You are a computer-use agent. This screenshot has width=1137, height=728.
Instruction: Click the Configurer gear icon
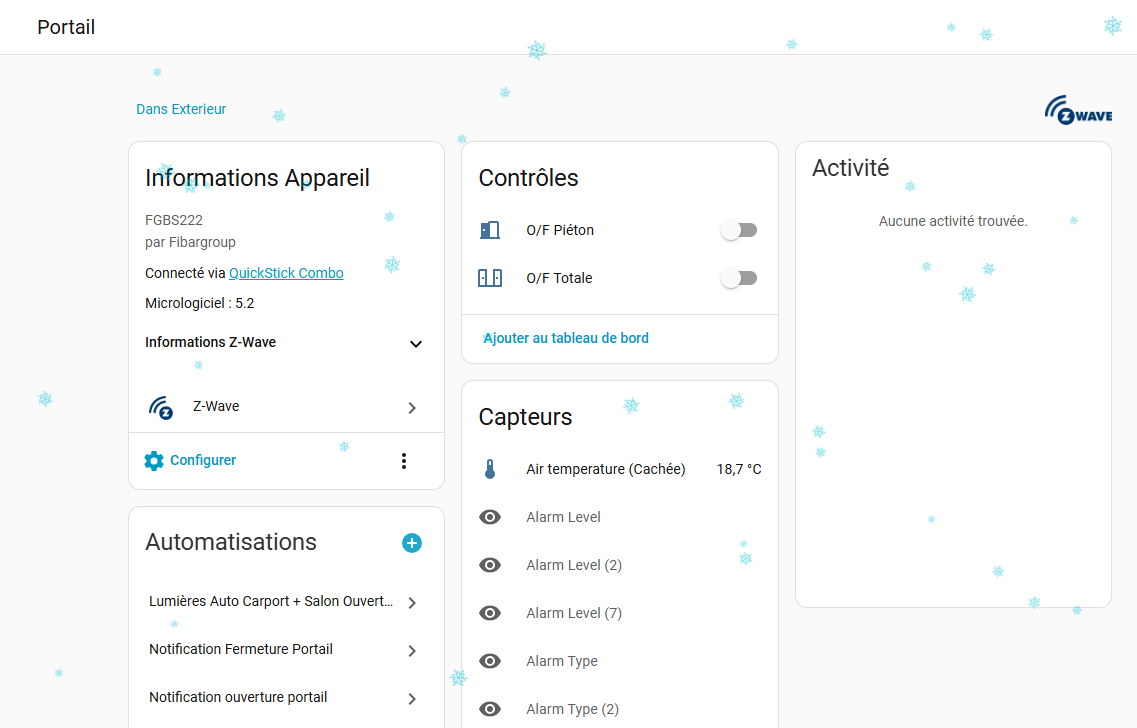click(154, 461)
